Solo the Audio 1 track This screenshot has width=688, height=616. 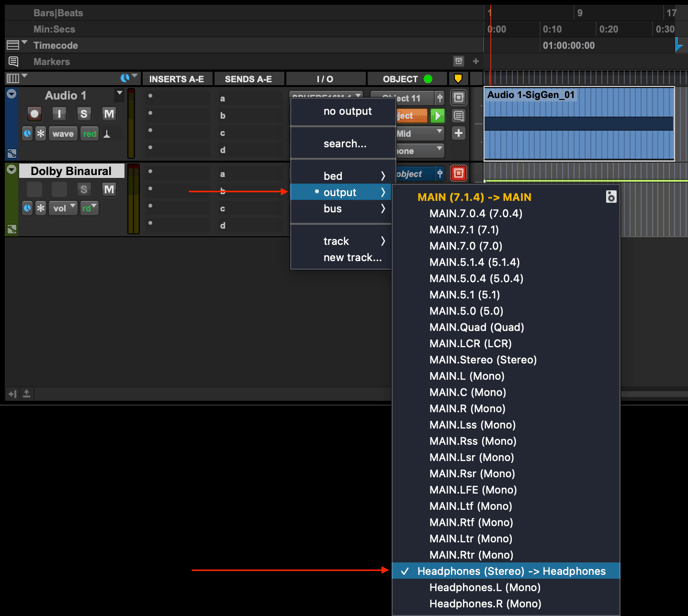tap(84, 114)
